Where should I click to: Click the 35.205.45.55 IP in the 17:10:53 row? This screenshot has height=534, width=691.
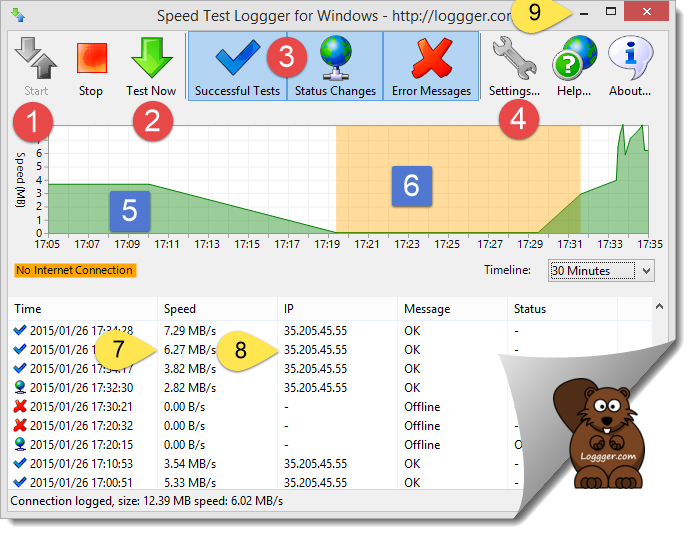click(316, 464)
